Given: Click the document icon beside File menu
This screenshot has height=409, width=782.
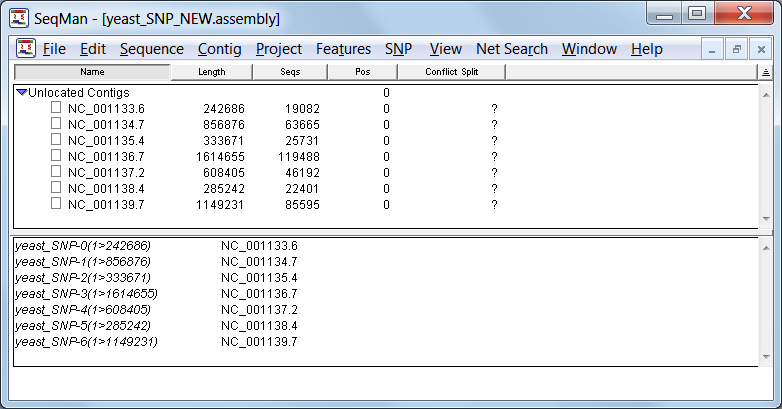Looking at the screenshot, I should tap(25, 48).
